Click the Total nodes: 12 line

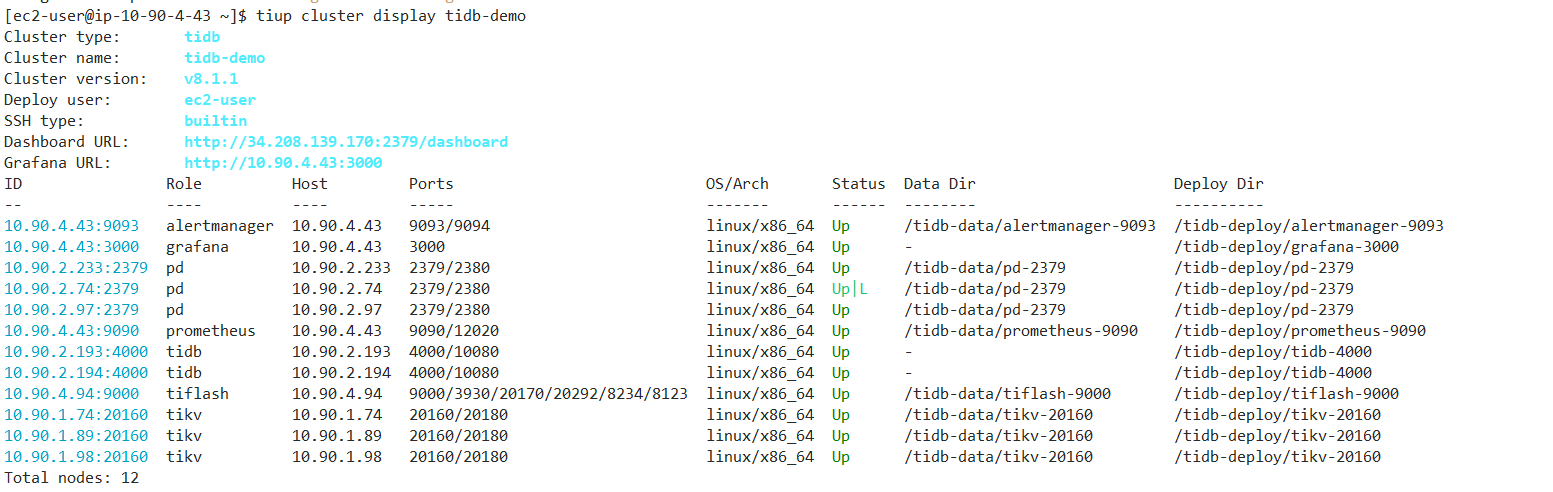tap(72, 478)
